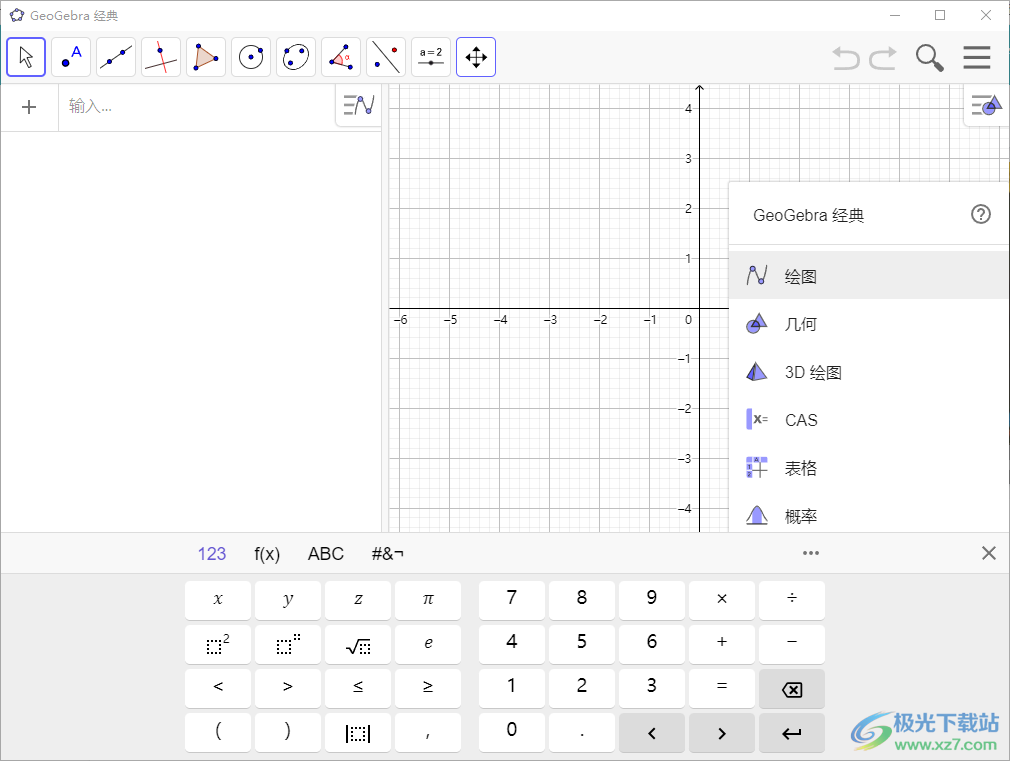1010x761 pixels.
Task: Tap the multiplication × key
Action: (722, 600)
